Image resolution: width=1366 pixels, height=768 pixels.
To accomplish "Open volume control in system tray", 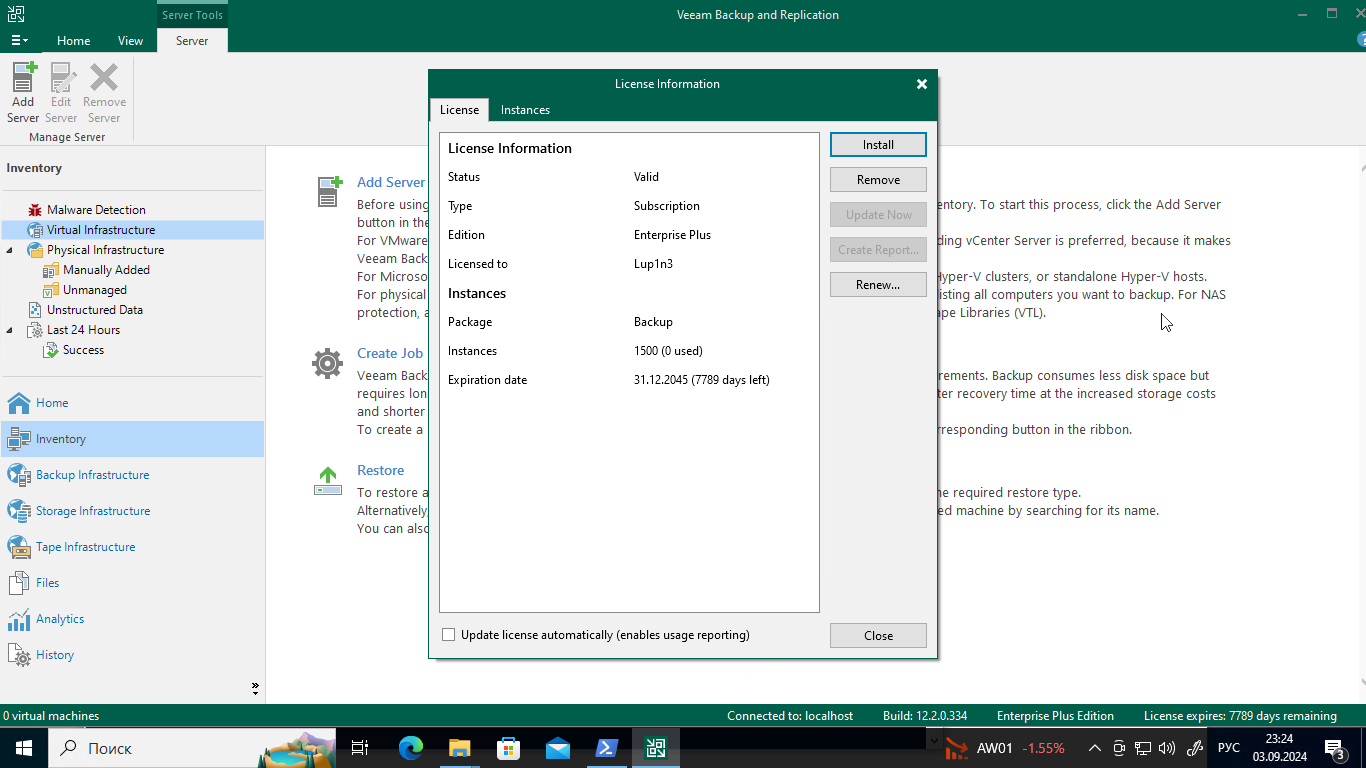I will tap(1167, 748).
